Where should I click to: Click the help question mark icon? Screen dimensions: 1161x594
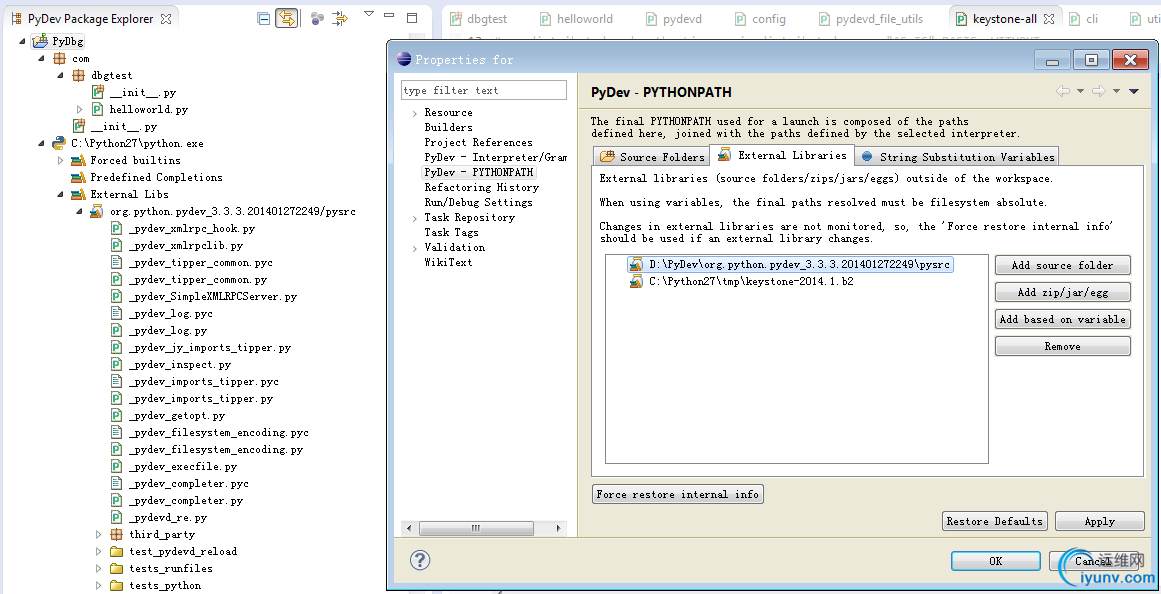tap(421, 560)
